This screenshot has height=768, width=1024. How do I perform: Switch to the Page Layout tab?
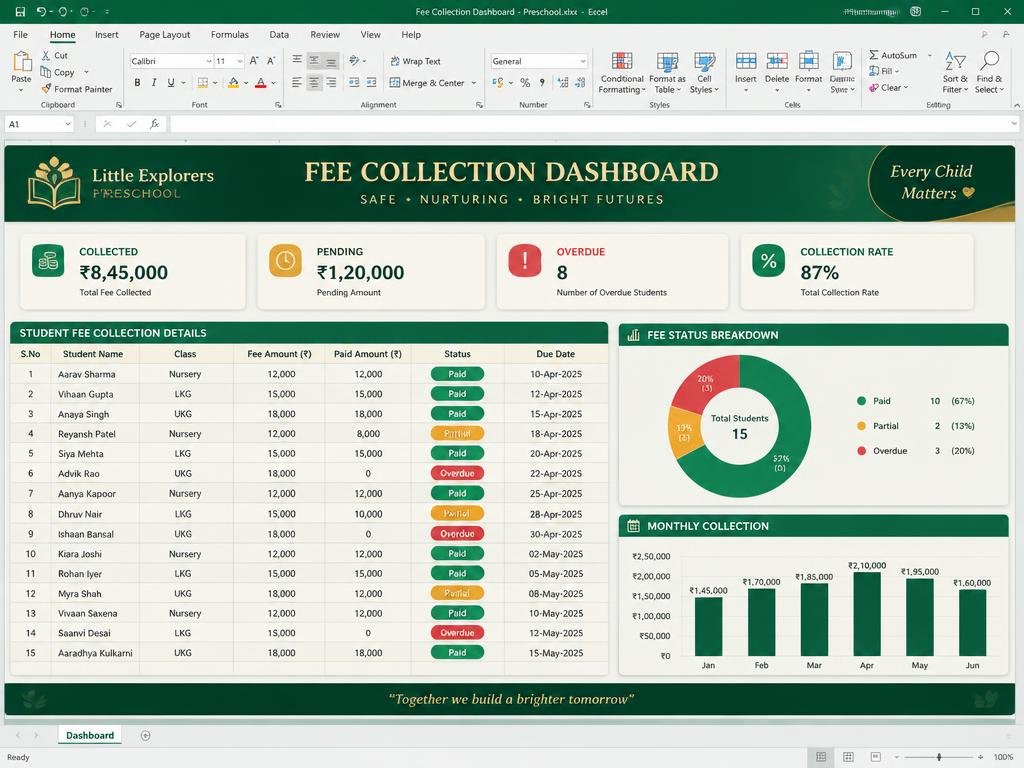[165, 35]
